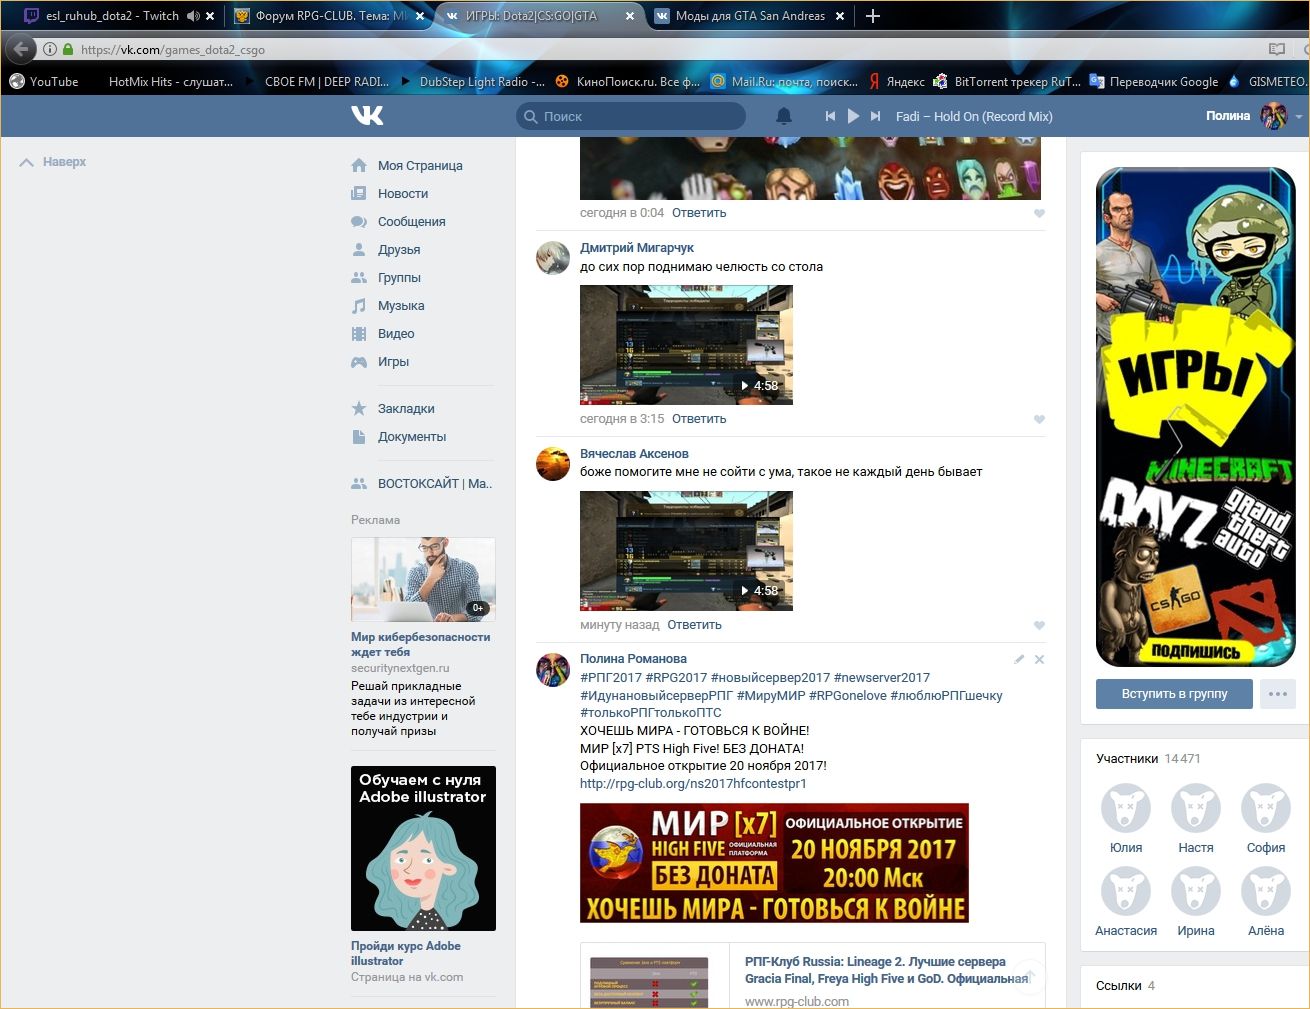Switch to Моды для GTA San Andreas tab
1310x1009 pixels.
tap(749, 16)
